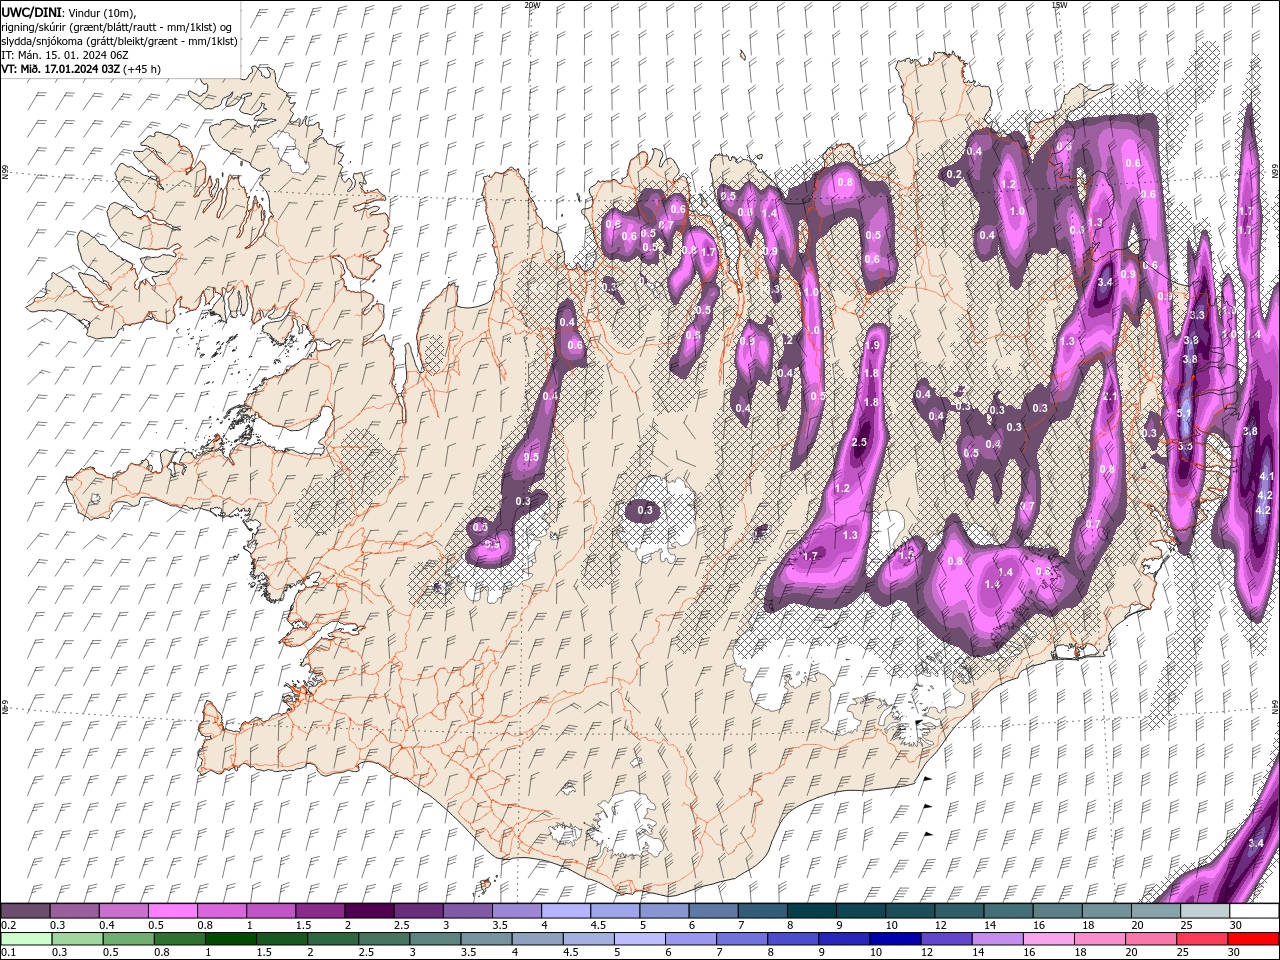Click the 2.5 value inside the central snow band

pyautogui.click(x=859, y=443)
